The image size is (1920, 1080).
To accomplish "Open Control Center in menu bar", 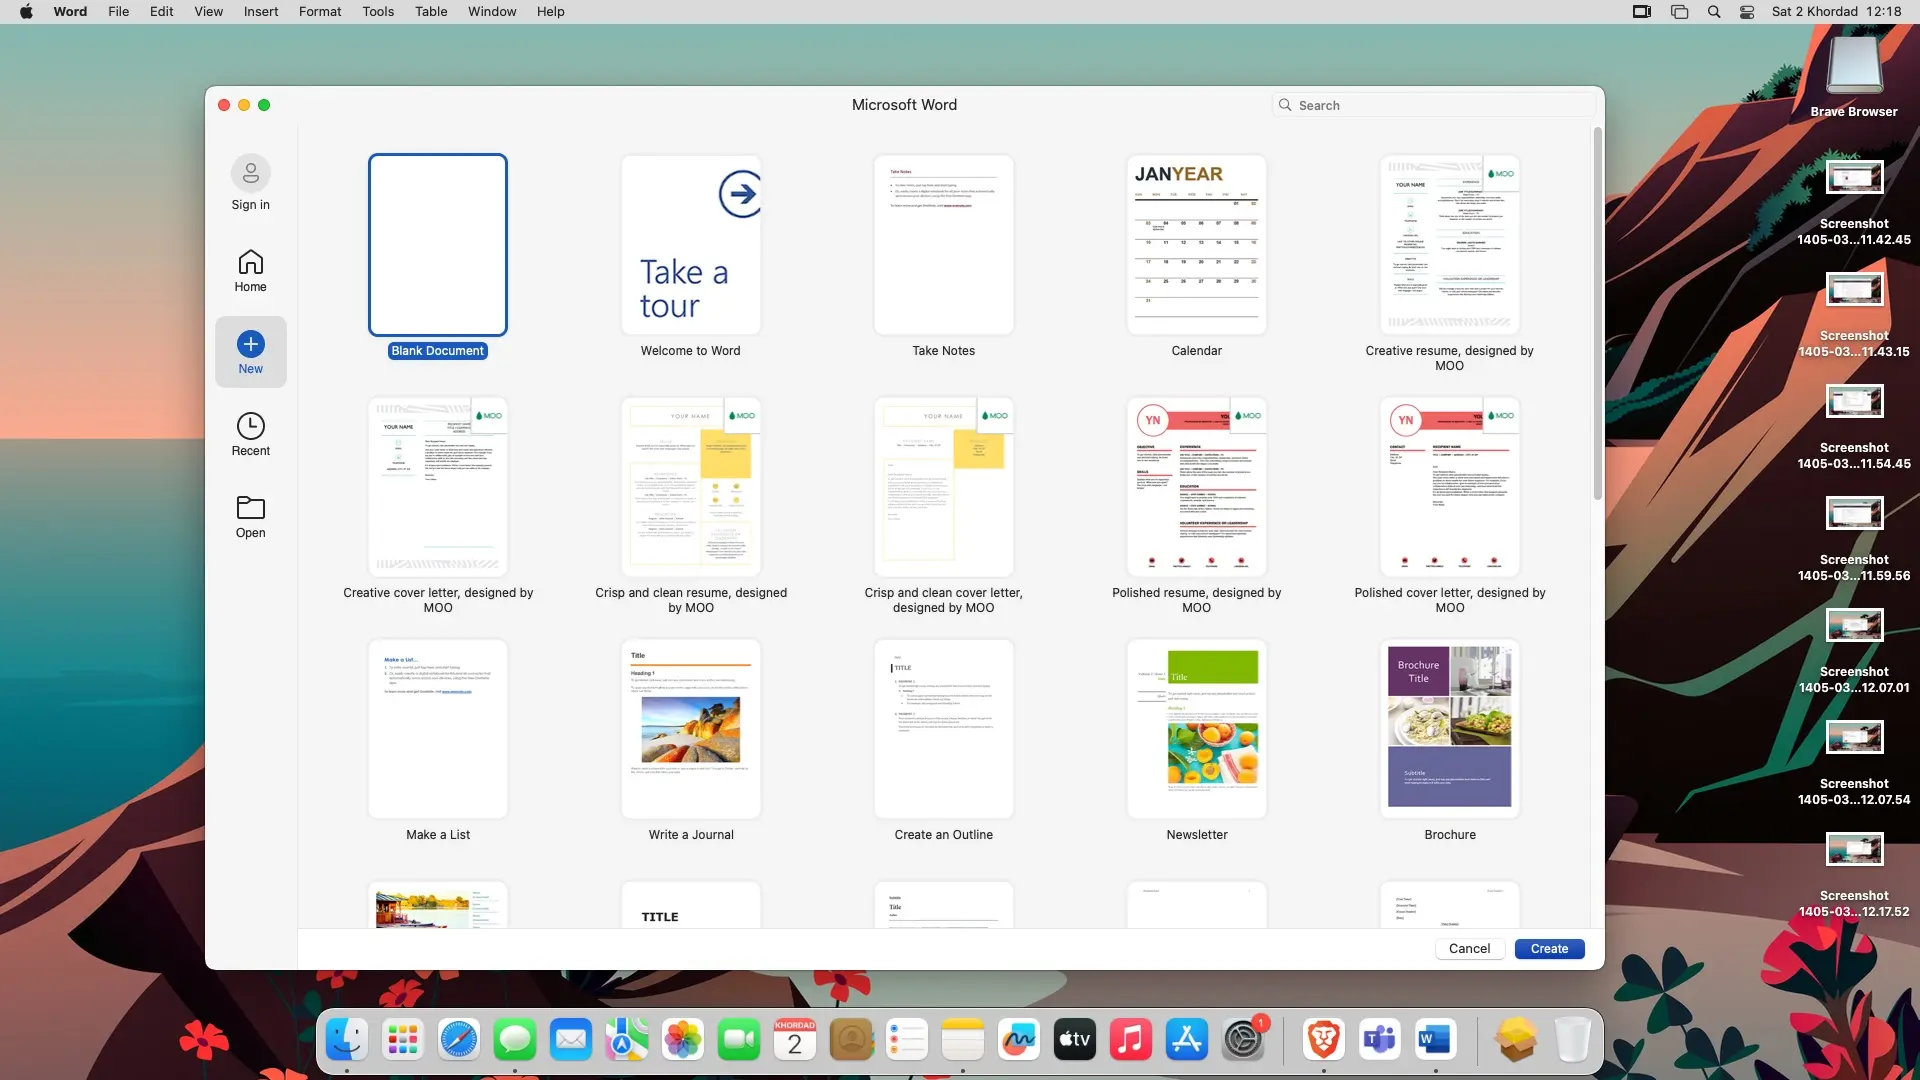I will point(1747,12).
